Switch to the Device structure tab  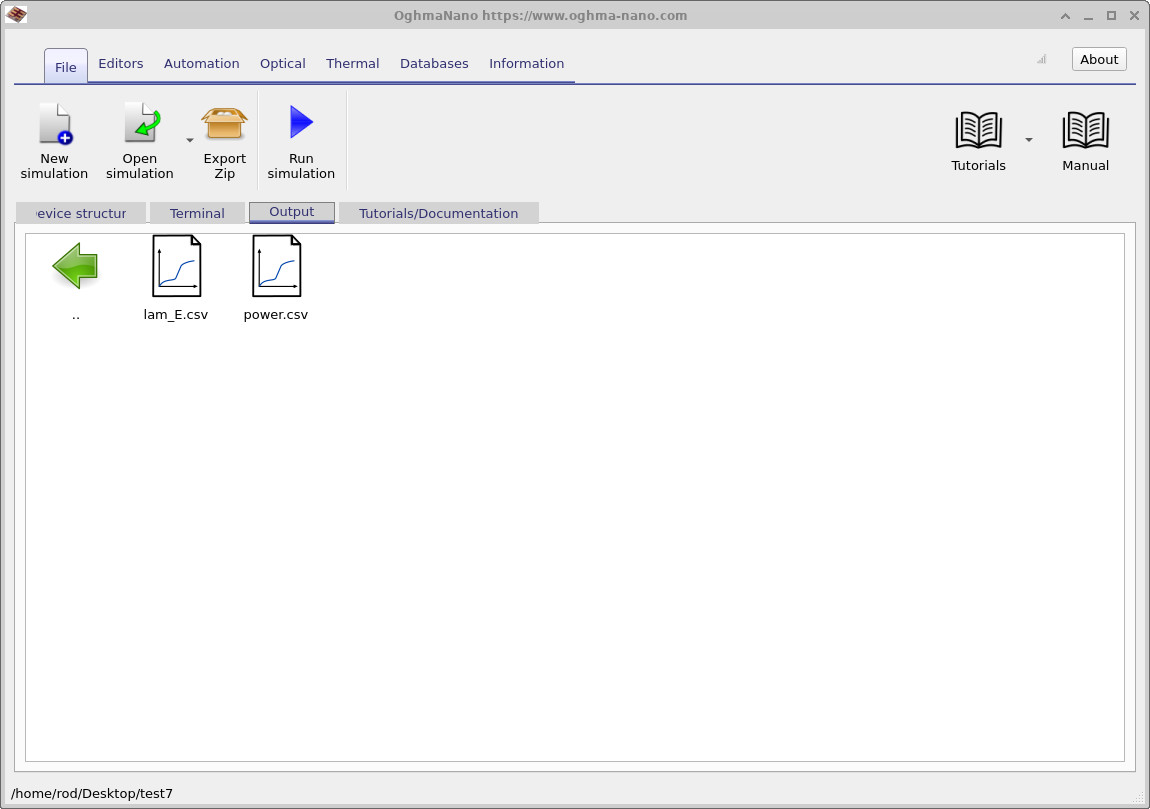coord(81,213)
